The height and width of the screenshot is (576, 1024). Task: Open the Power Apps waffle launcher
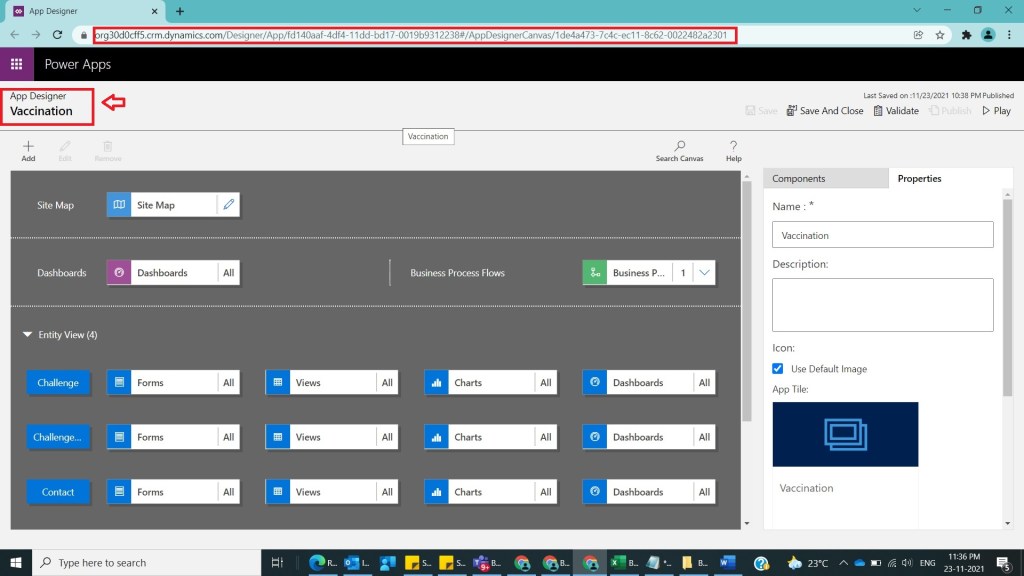(16, 64)
